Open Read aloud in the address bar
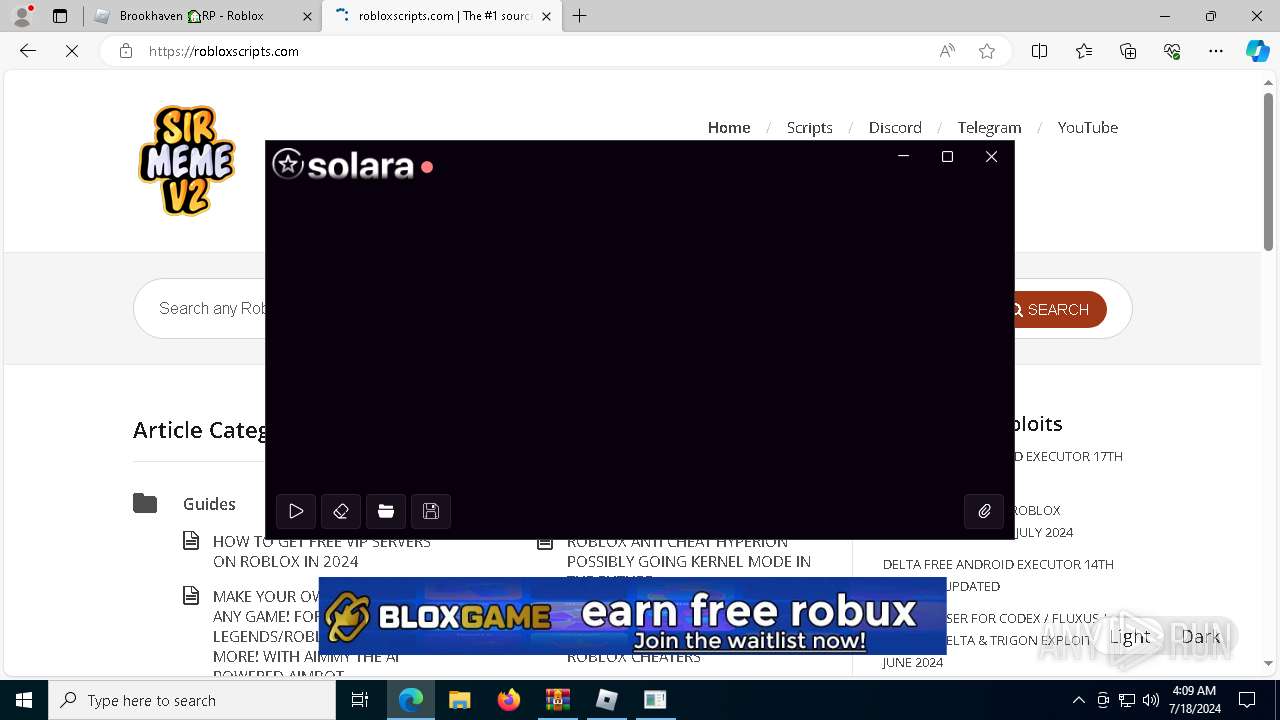Screen dimensions: 1280x720 pos(947,51)
